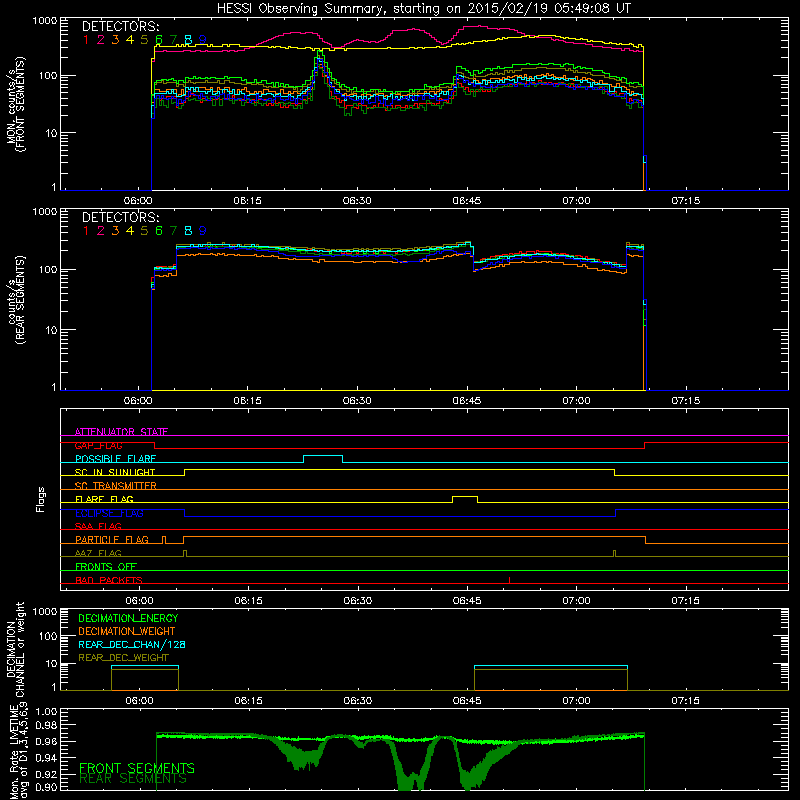Click the BAD_PACKETS flag label
The image size is (800, 800).
[x=109, y=580]
